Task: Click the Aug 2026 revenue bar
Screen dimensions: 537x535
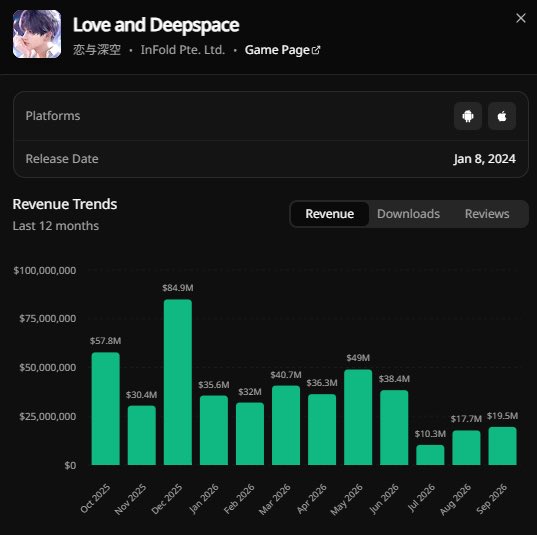Action: coord(466,448)
